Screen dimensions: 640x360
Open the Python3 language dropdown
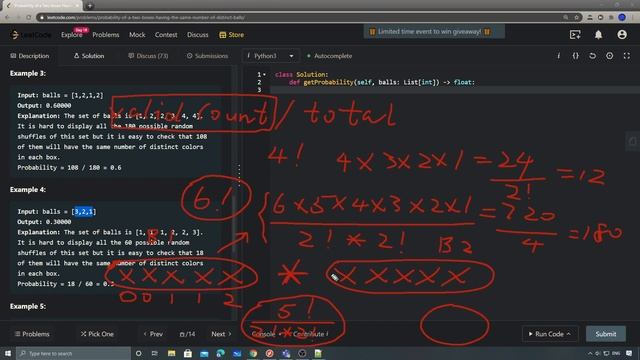pyautogui.click(x=270, y=56)
